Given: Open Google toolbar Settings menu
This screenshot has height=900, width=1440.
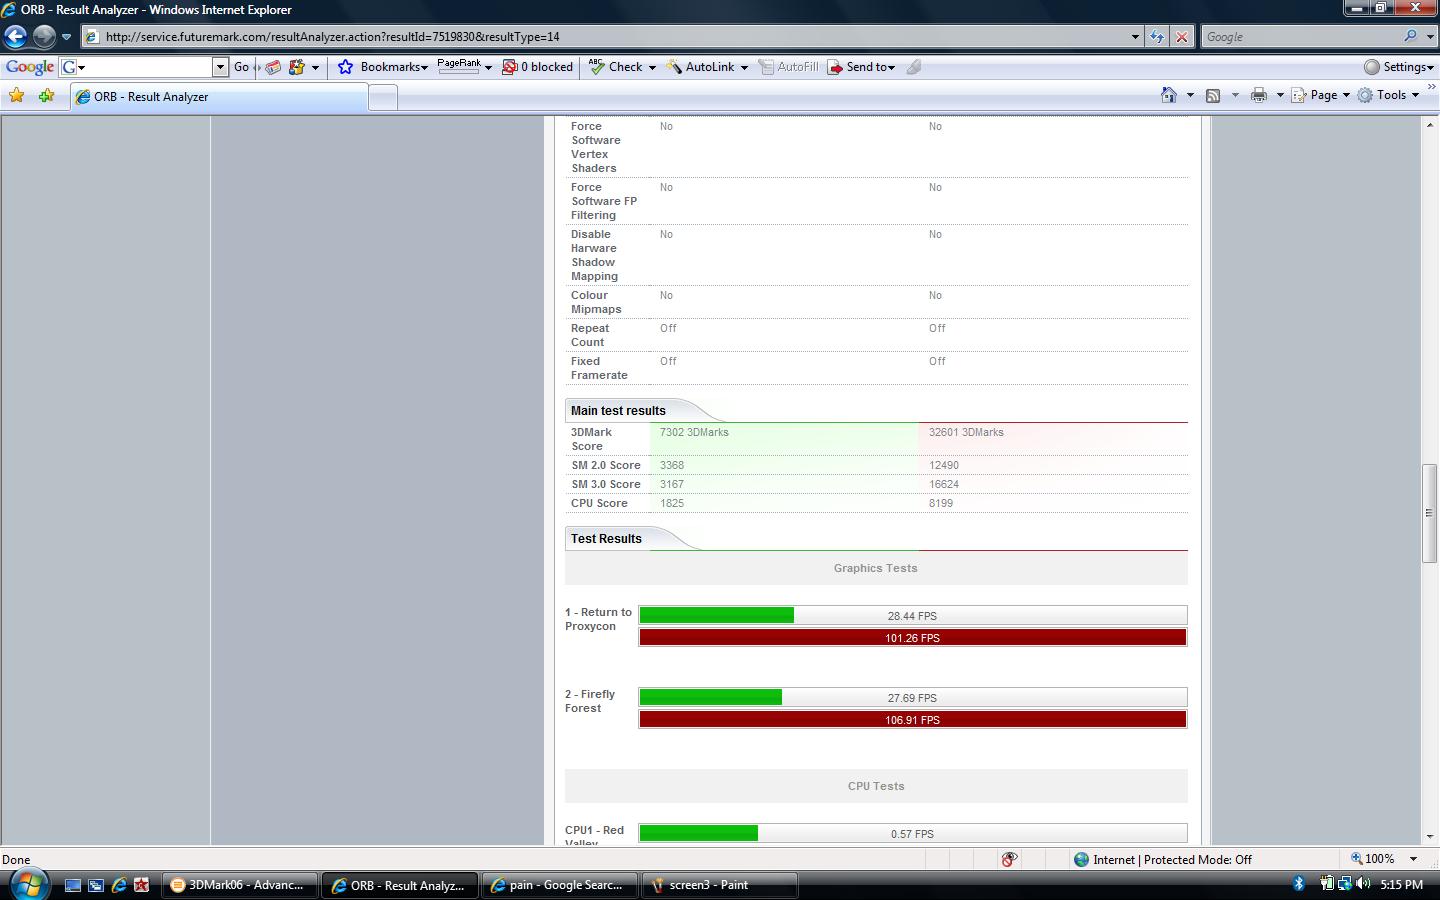Looking at the screenshot, I should click(x=1398, y=67).
